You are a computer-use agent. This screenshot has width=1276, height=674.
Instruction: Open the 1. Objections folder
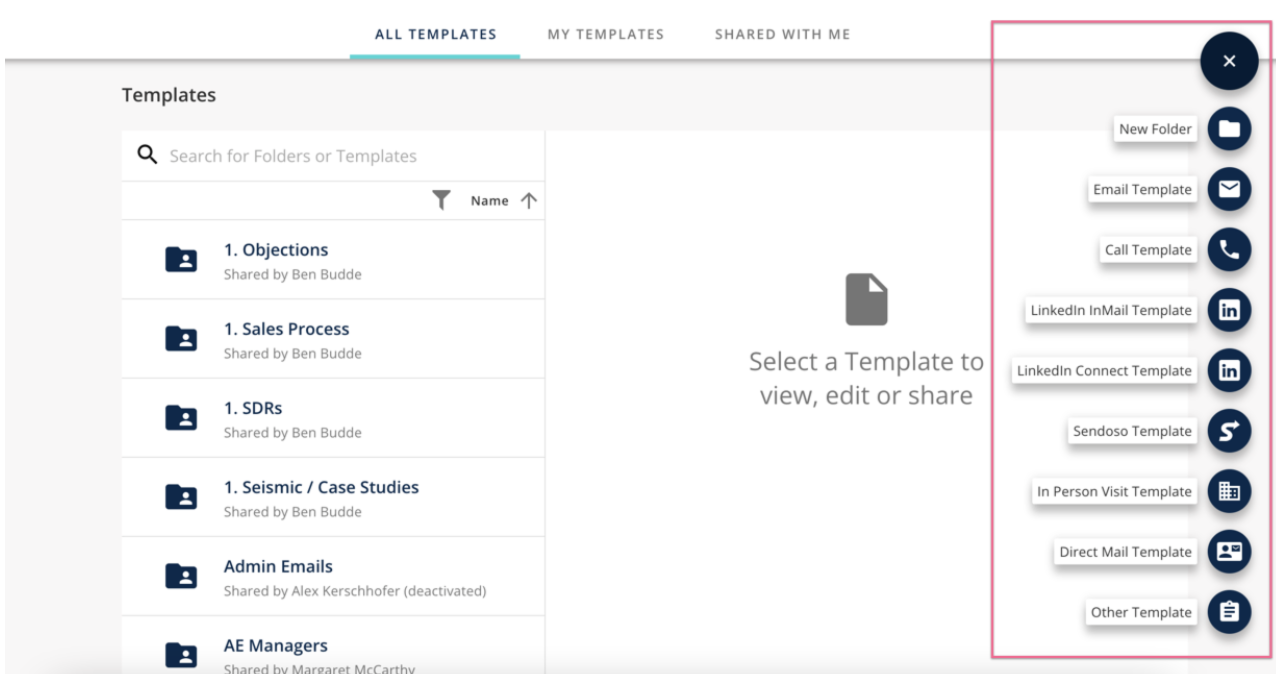click(x=276, y=250)
